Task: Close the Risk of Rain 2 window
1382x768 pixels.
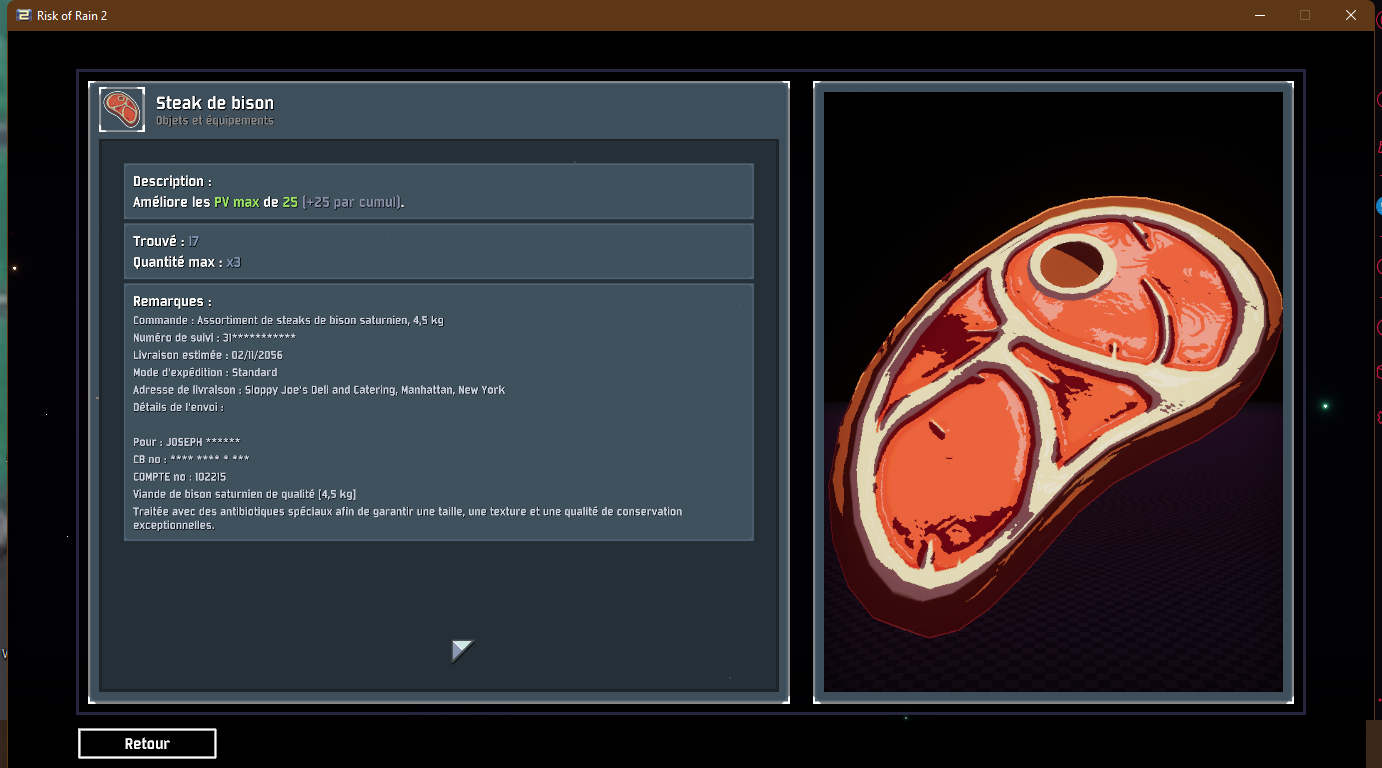Action: (1350, 15)
